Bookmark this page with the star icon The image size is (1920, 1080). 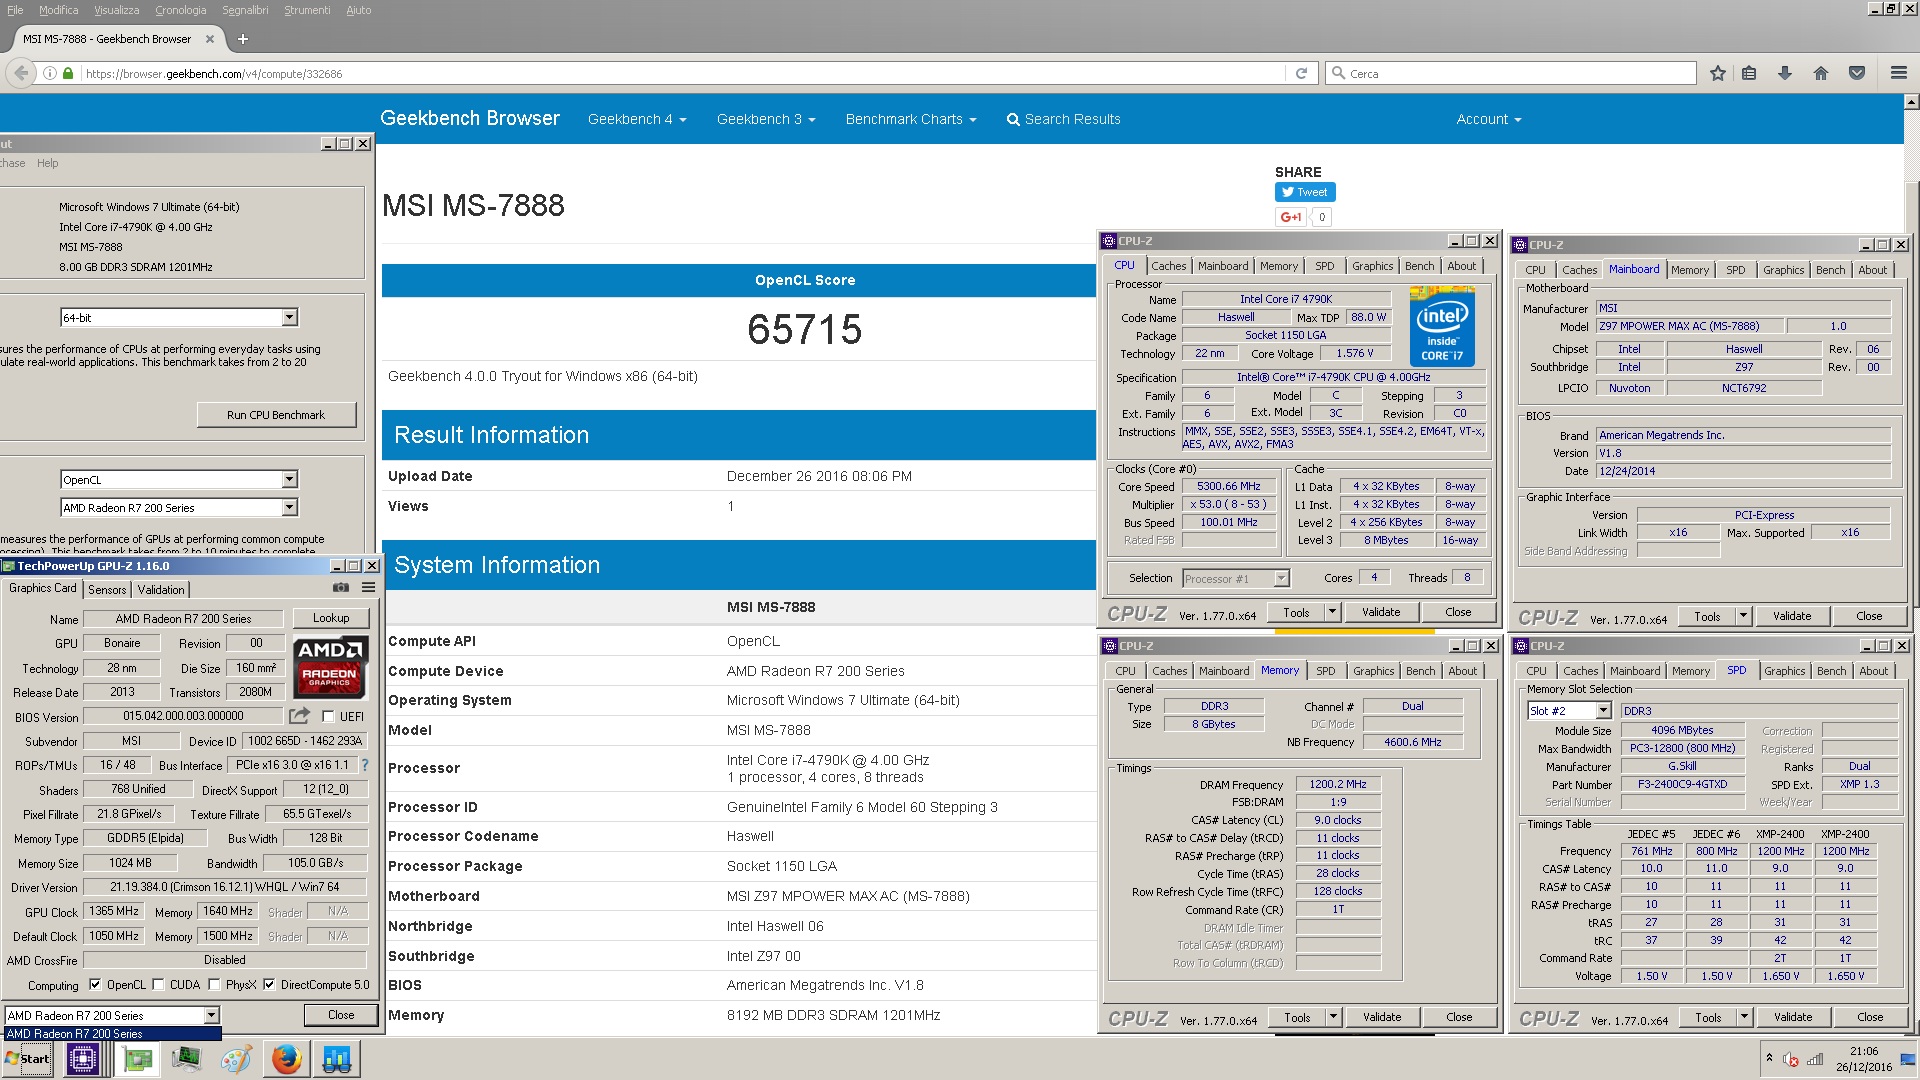[x=1718, y=73]
